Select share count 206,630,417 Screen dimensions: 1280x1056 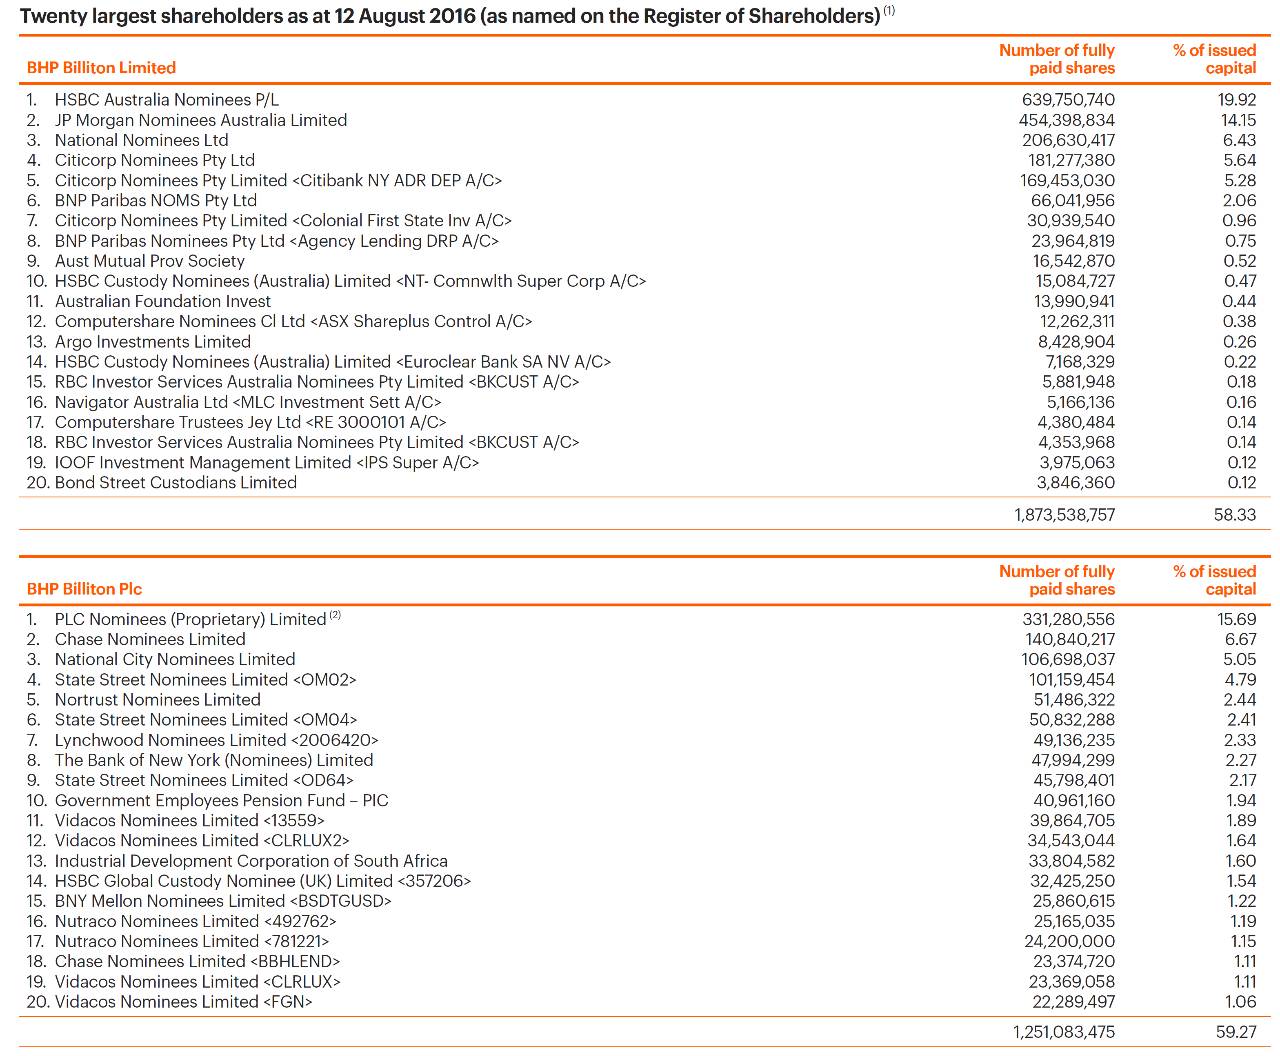[1068, 140]
